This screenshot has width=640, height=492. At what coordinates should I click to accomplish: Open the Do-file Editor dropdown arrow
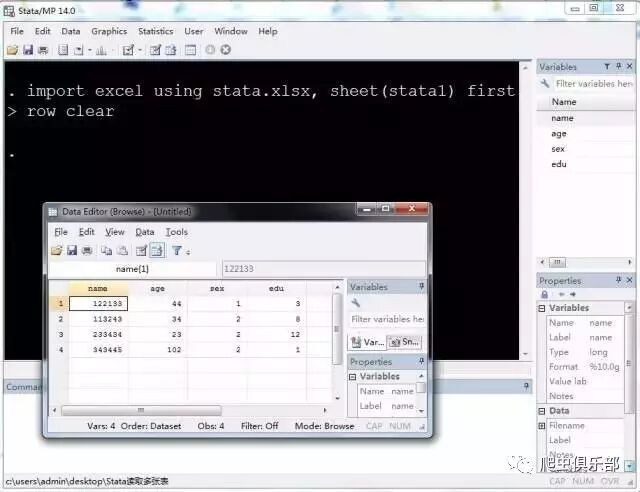pos(140,50)
